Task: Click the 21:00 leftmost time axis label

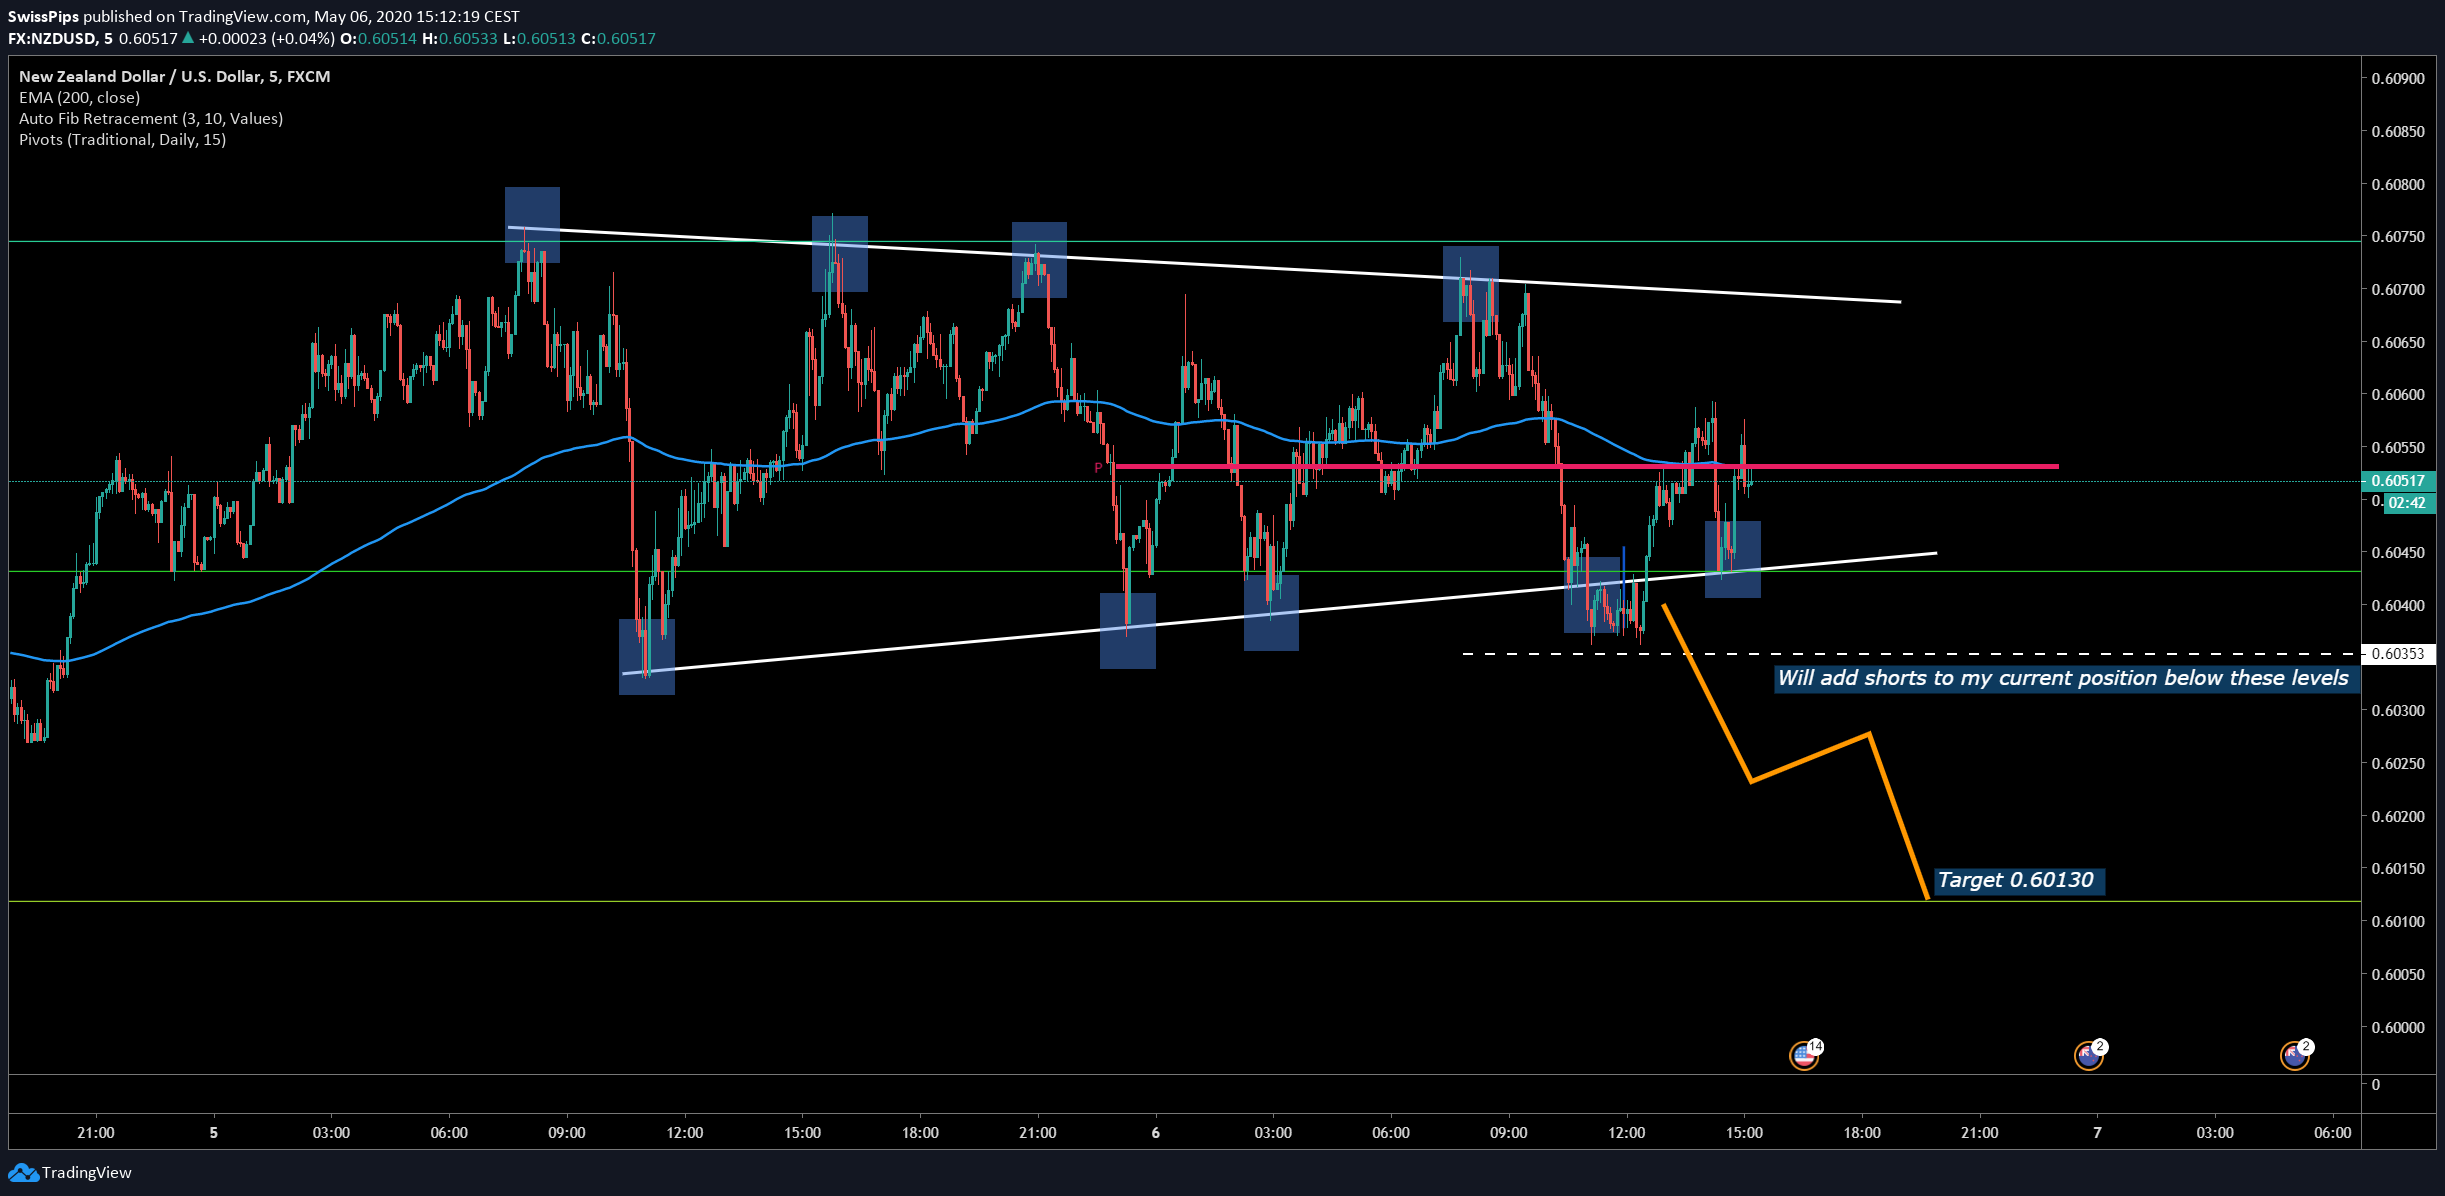Action: click(x=96, y=1133)
